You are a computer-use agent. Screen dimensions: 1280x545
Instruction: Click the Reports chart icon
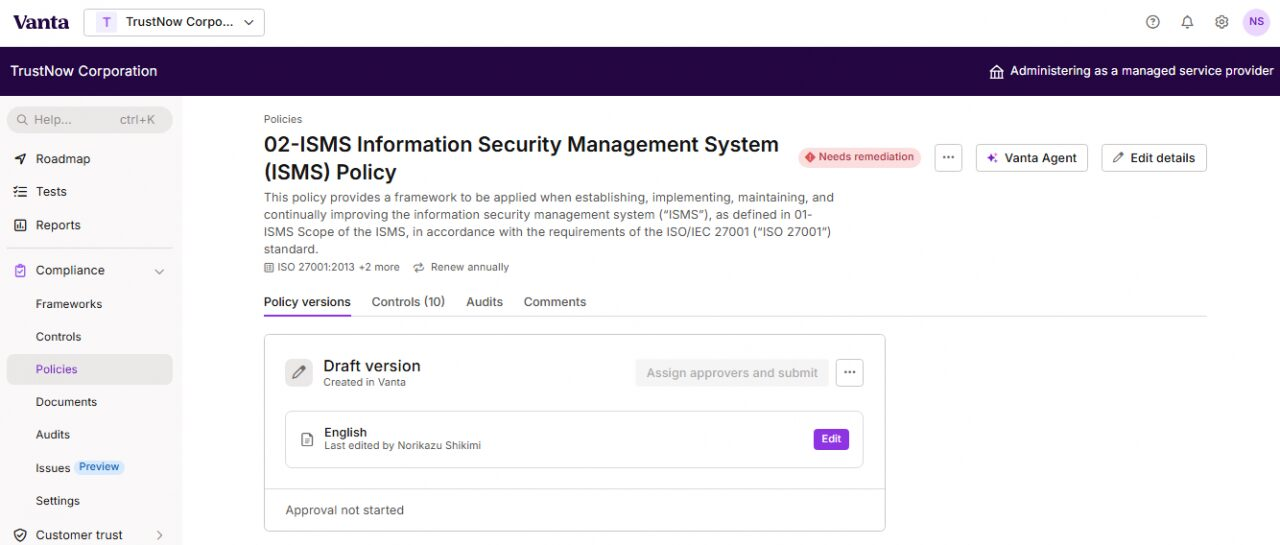point(20,226)
